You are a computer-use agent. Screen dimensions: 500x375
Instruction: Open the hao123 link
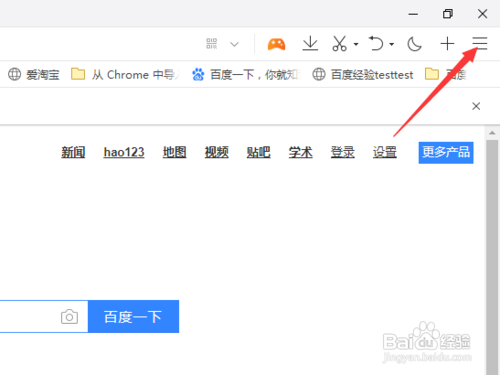(124, 152)
